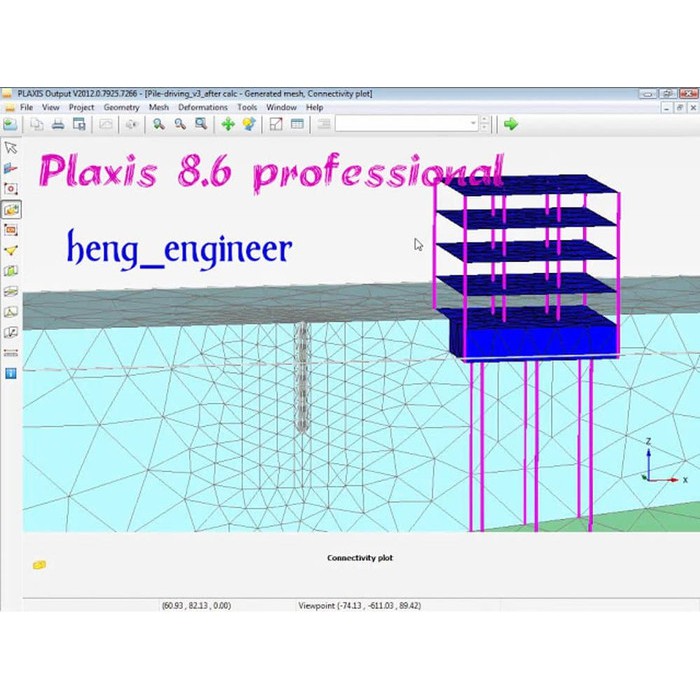
Task: Click the Viewpoint values in the status bar
Action: coord(359,606)
